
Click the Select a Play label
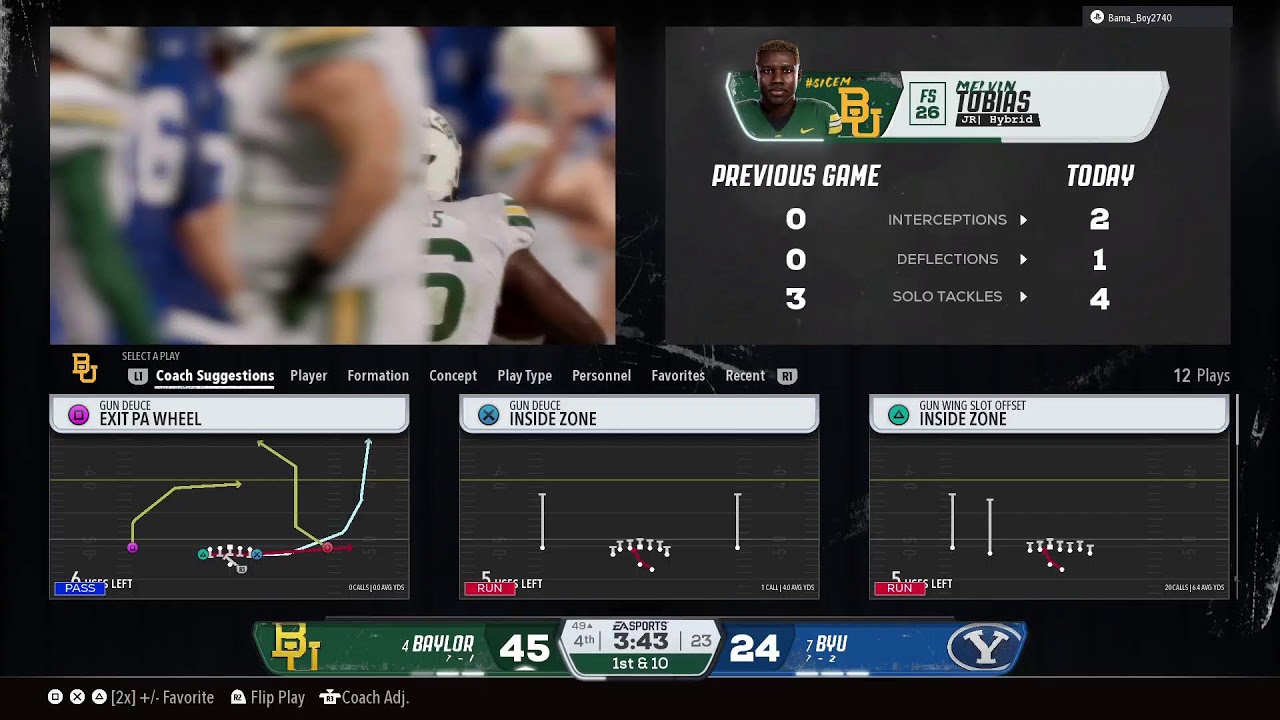(x=151, y=356)
